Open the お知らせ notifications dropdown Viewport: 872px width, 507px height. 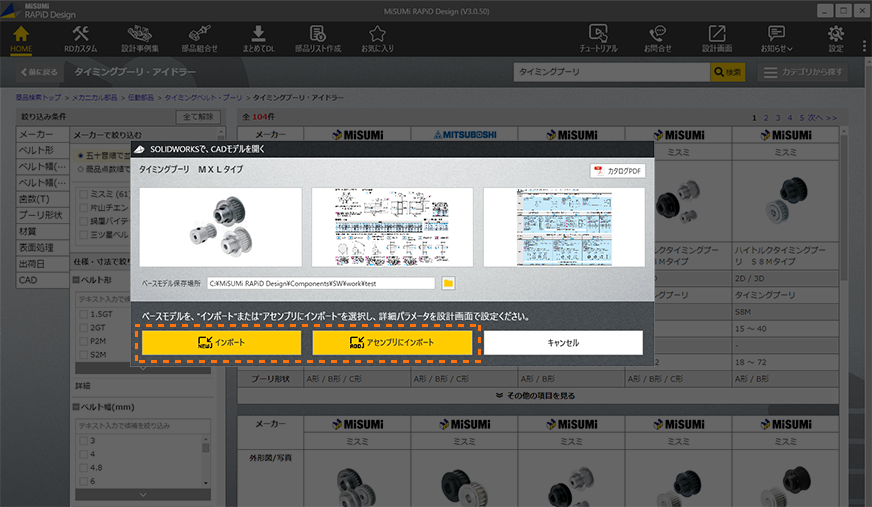pyautogui.click(x=776, y=39)
